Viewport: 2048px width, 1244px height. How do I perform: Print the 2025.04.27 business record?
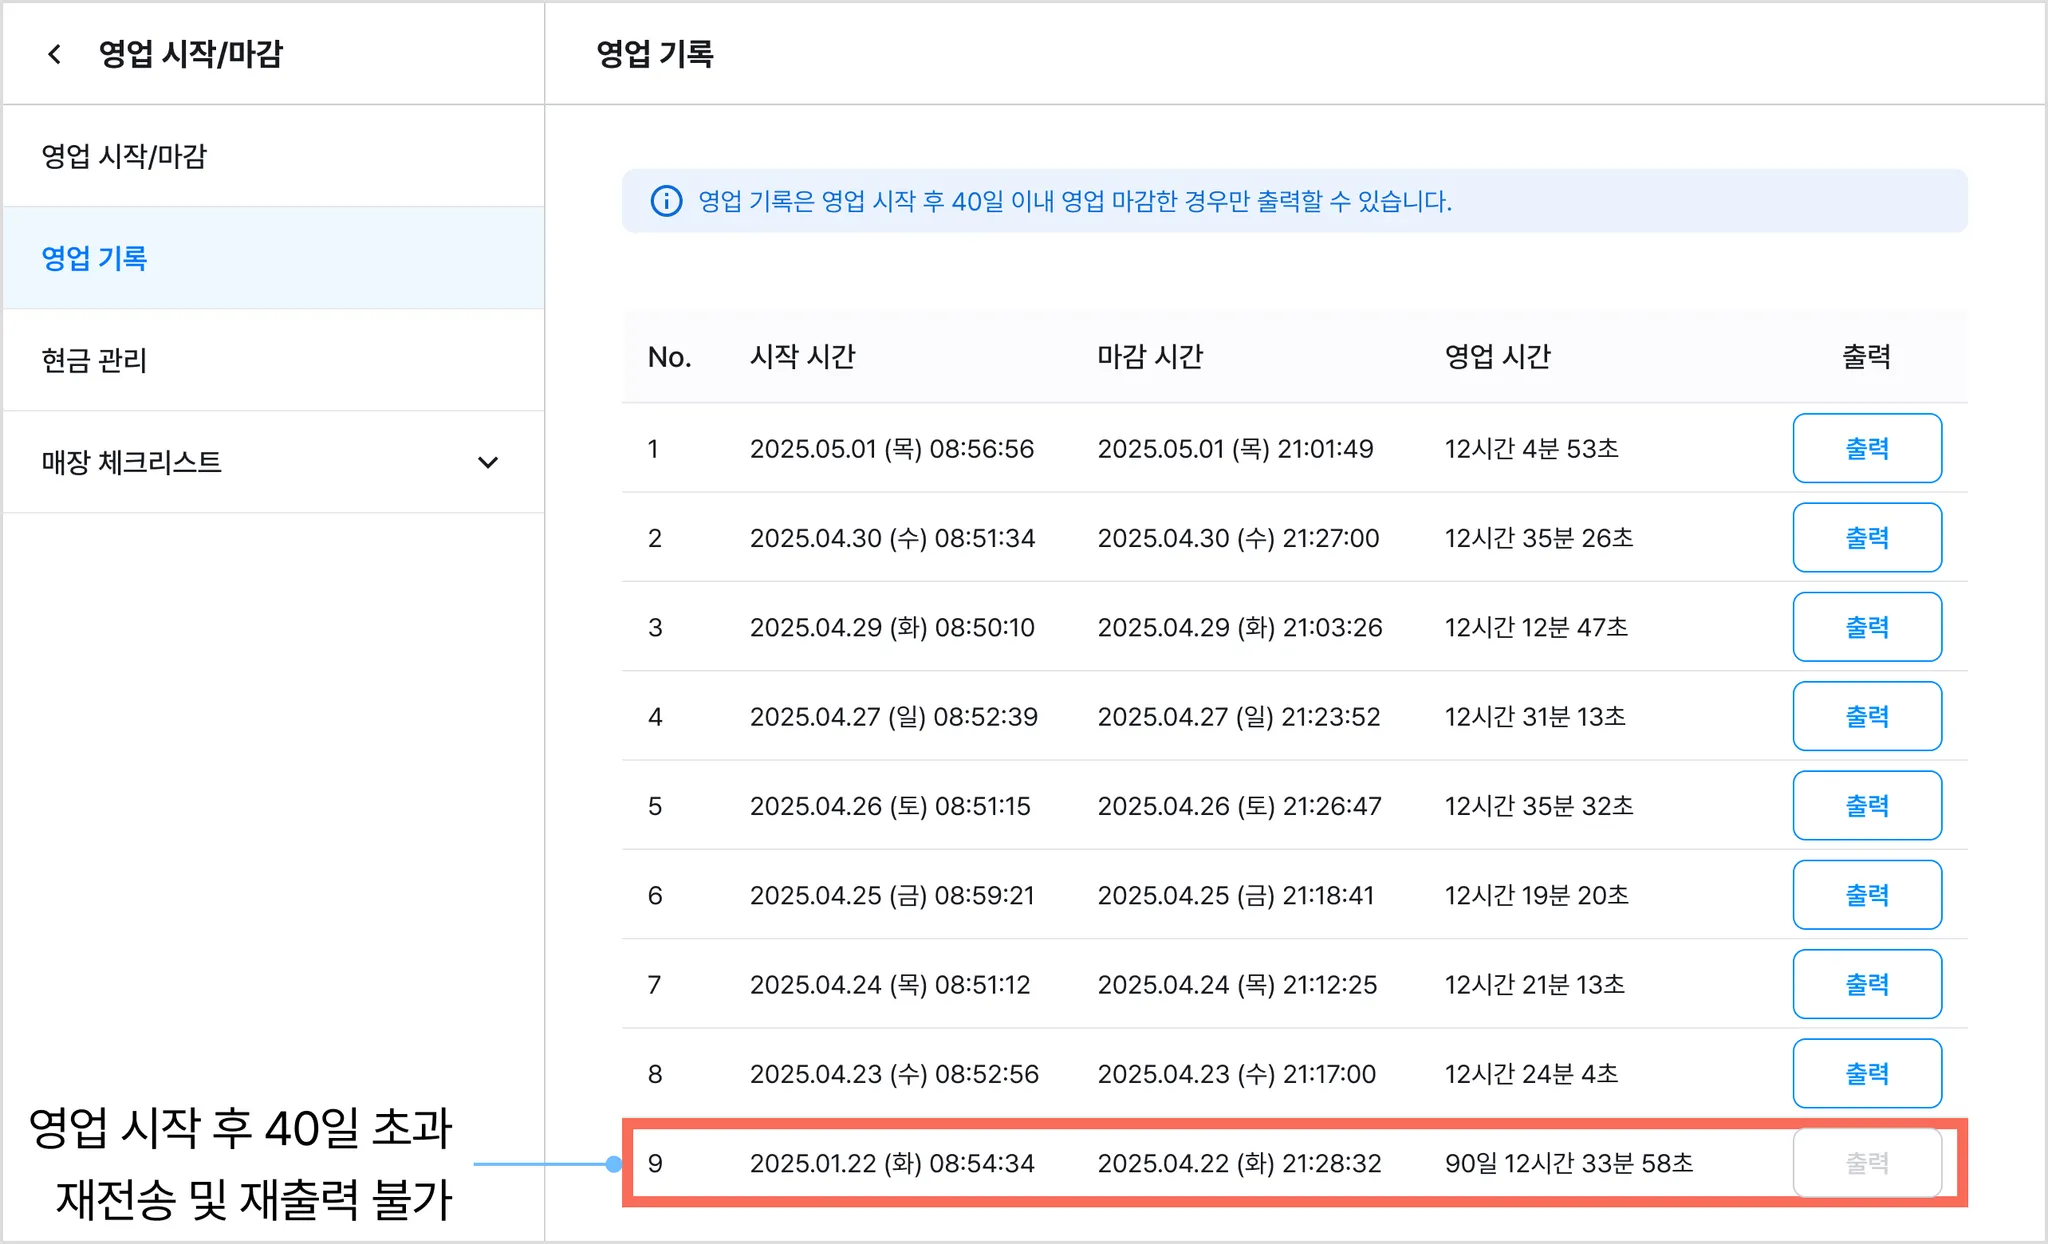pos(1866,716)
